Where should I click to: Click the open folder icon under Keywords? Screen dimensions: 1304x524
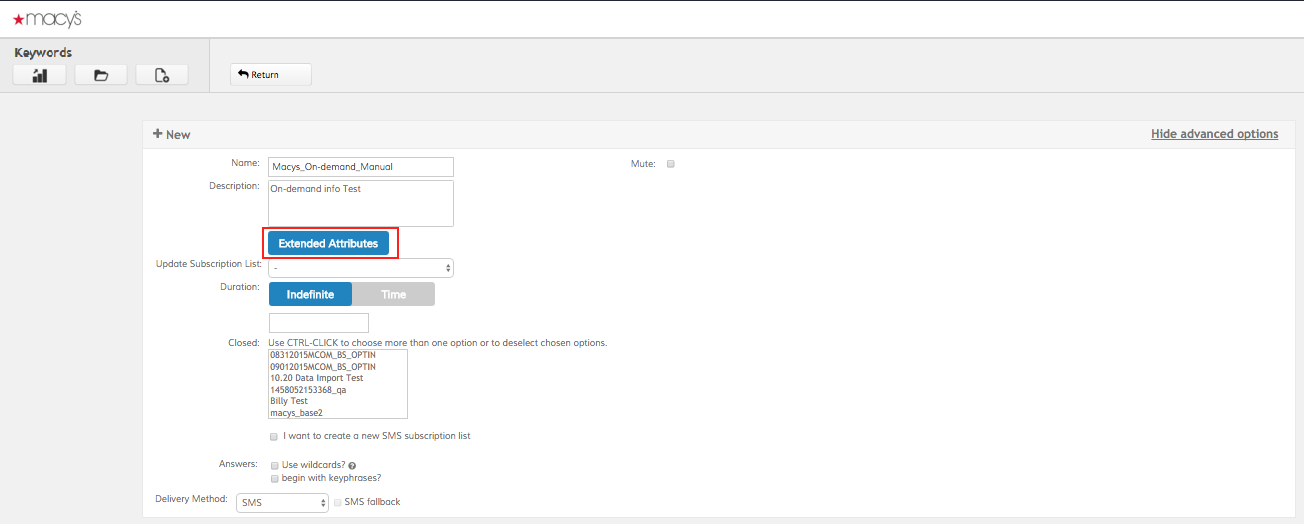point(101,75)
